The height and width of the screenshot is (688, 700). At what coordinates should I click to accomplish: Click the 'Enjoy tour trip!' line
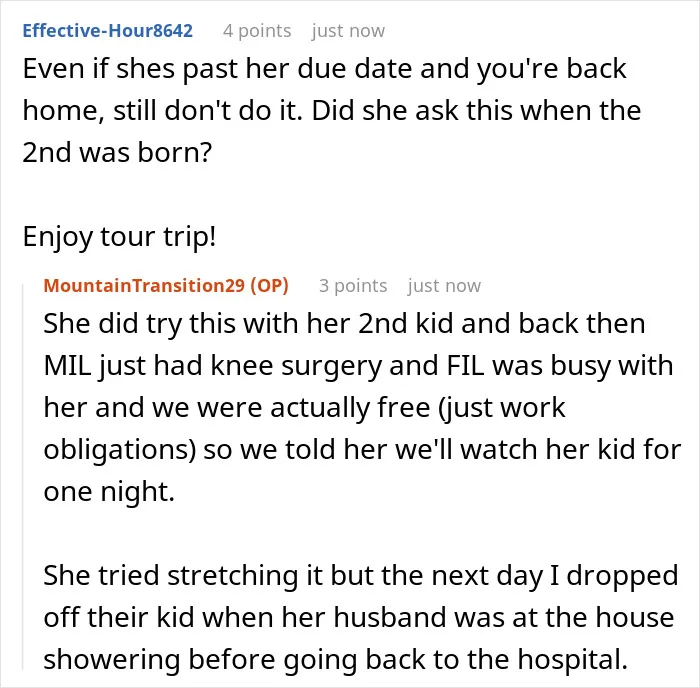pos(119,237)
